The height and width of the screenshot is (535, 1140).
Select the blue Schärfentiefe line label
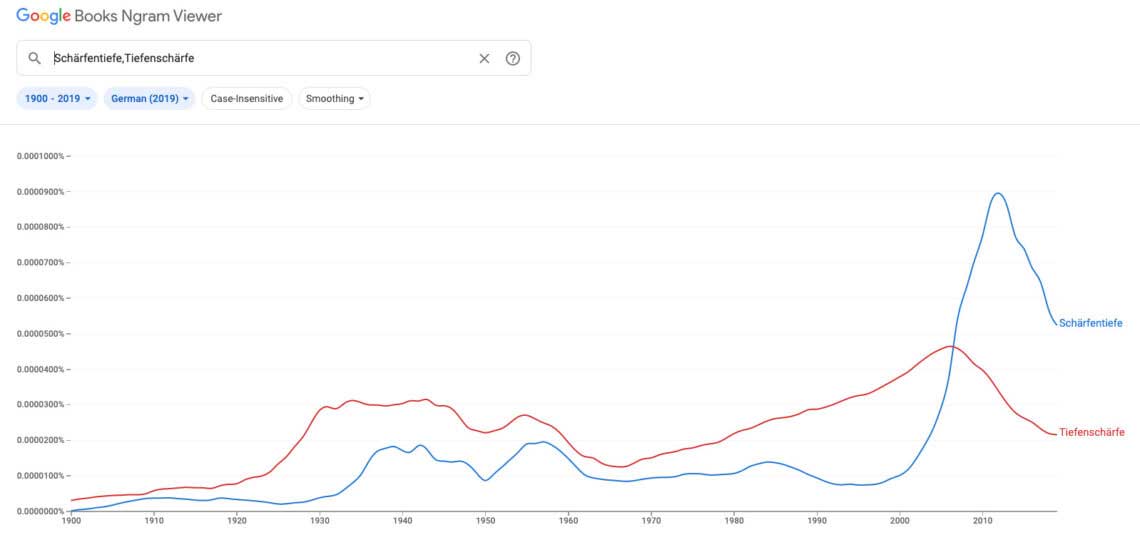1090,323
